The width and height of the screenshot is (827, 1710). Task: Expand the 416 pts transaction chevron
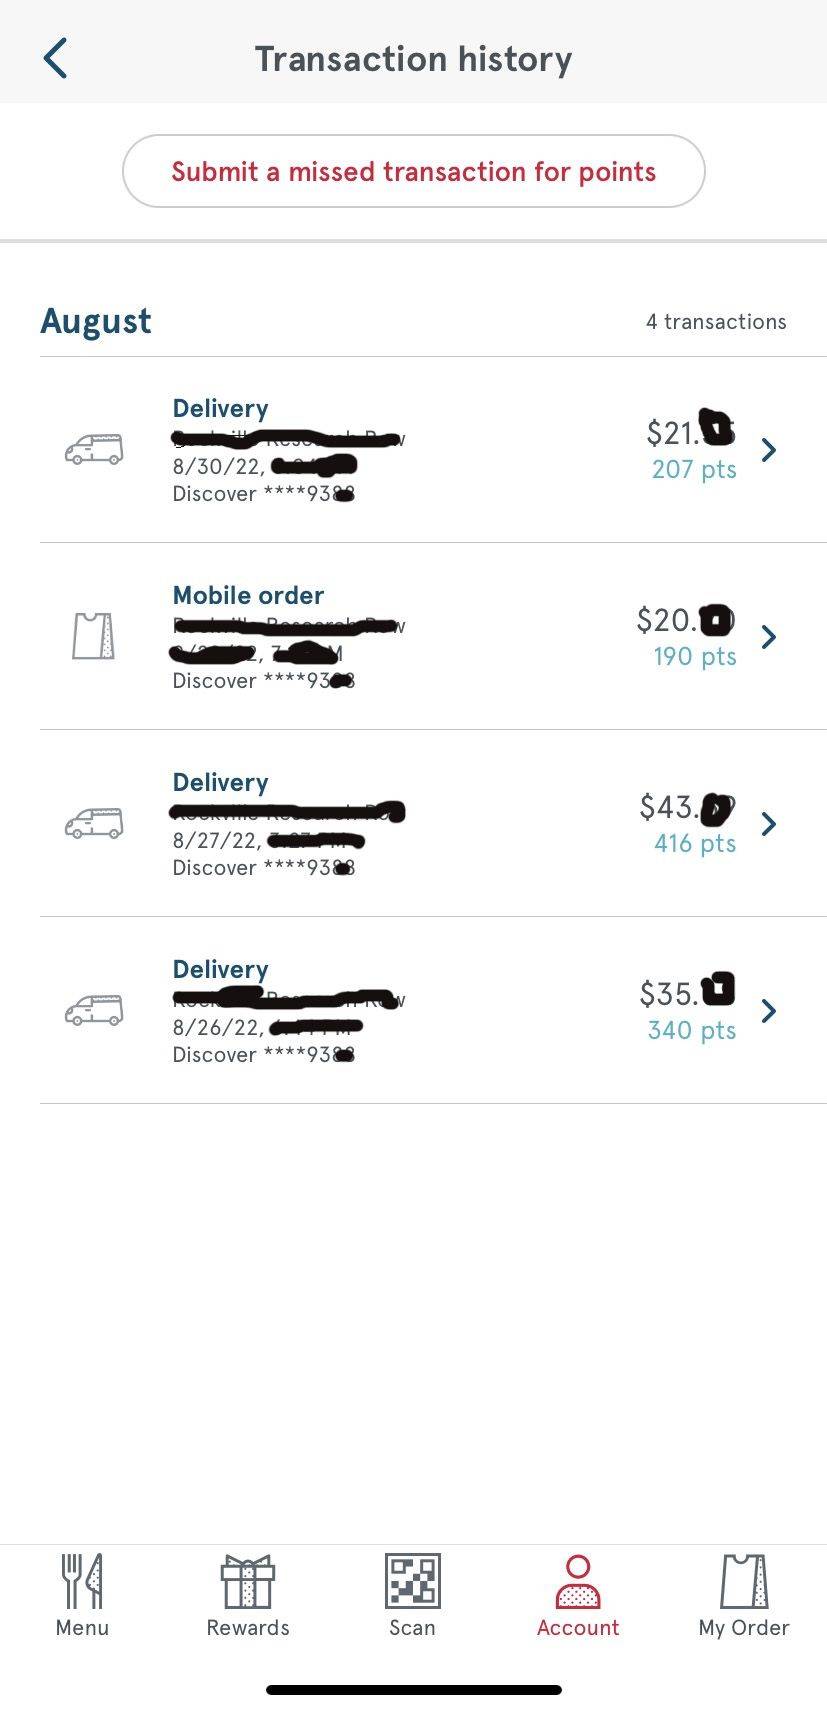click(768, 824)
